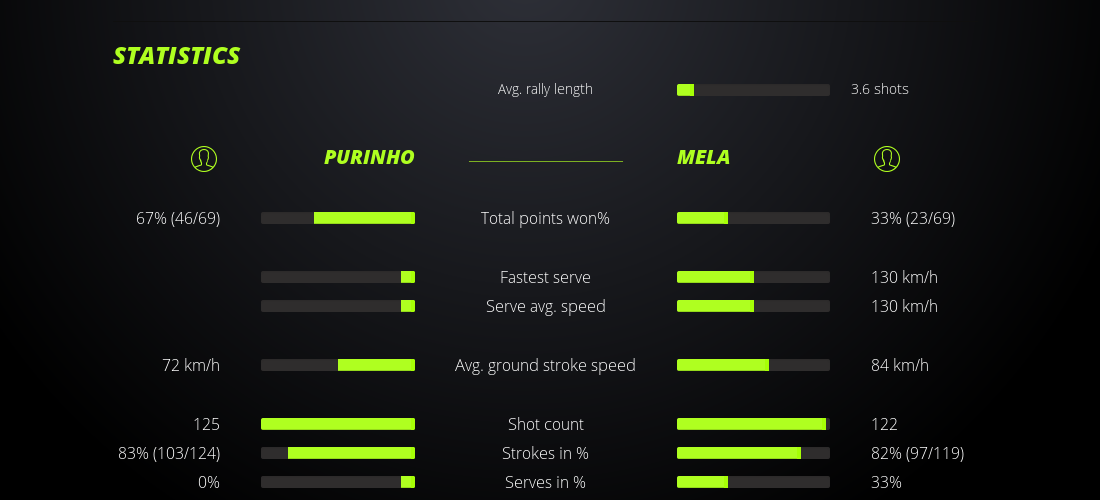Click the Total points won% label
Viewport: 1100px width, 500px height.
coord(545,218)
